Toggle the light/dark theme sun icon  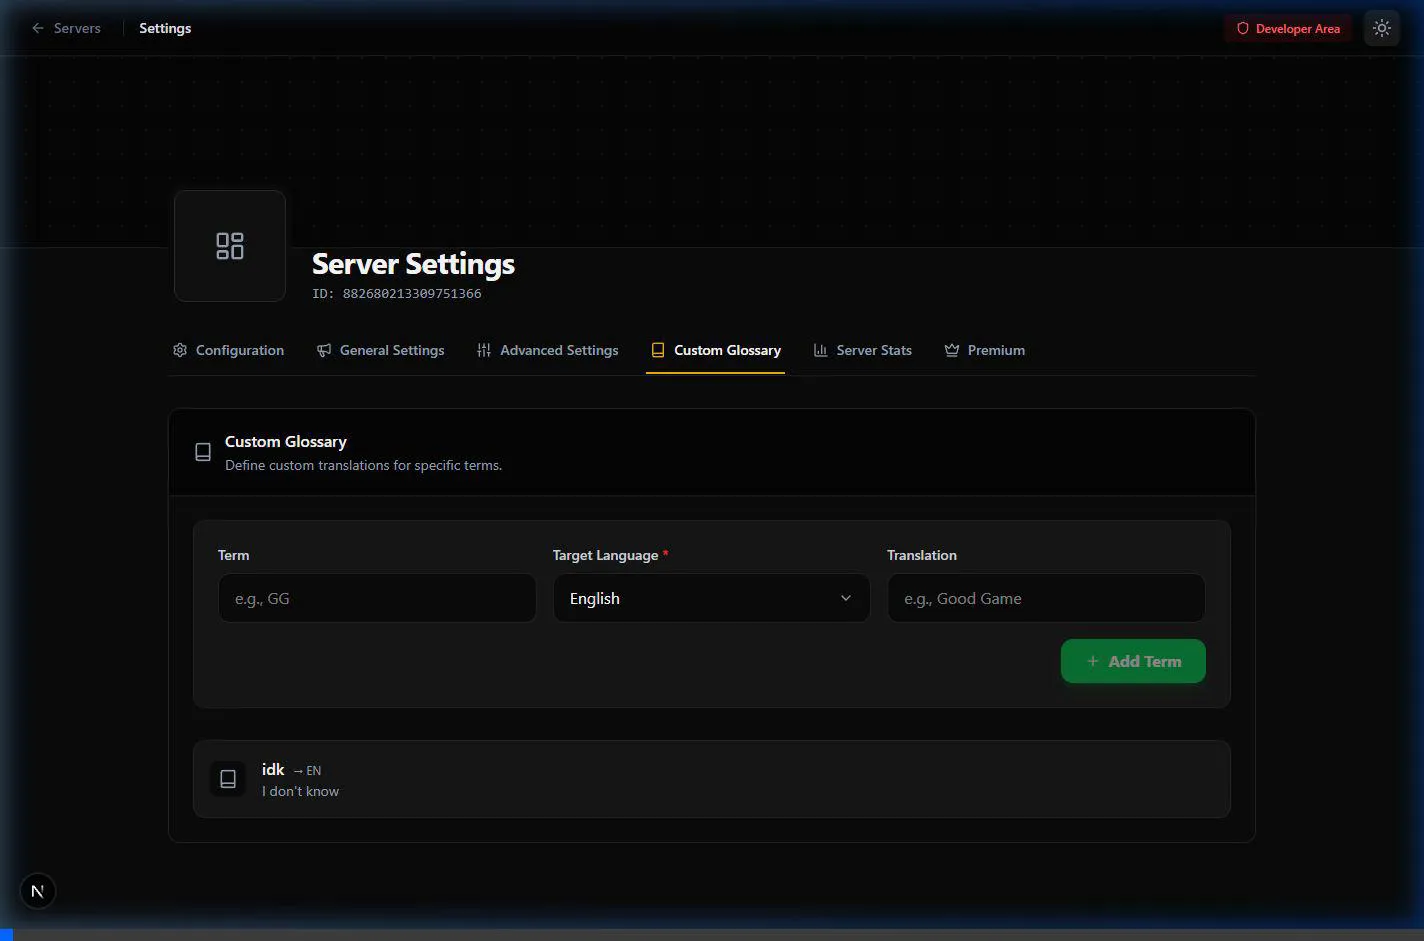click(1381, 29)
